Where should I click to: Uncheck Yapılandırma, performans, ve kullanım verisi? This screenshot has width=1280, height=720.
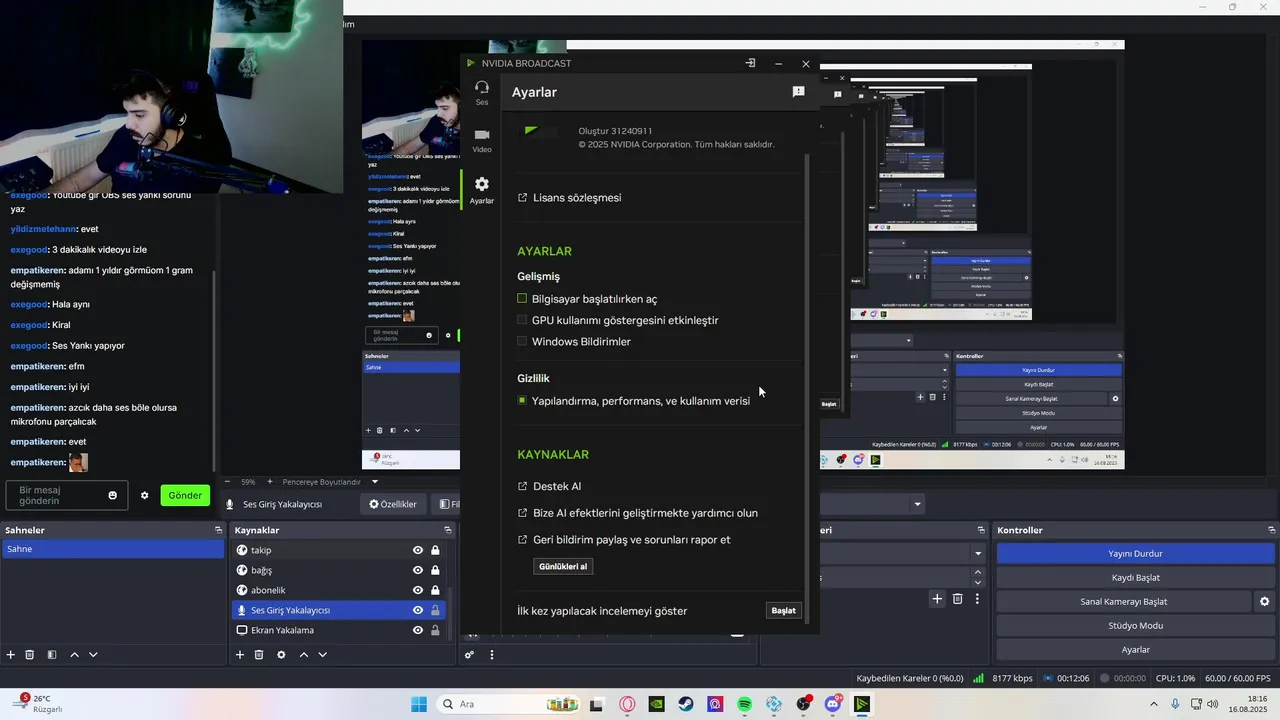point(522,400)
